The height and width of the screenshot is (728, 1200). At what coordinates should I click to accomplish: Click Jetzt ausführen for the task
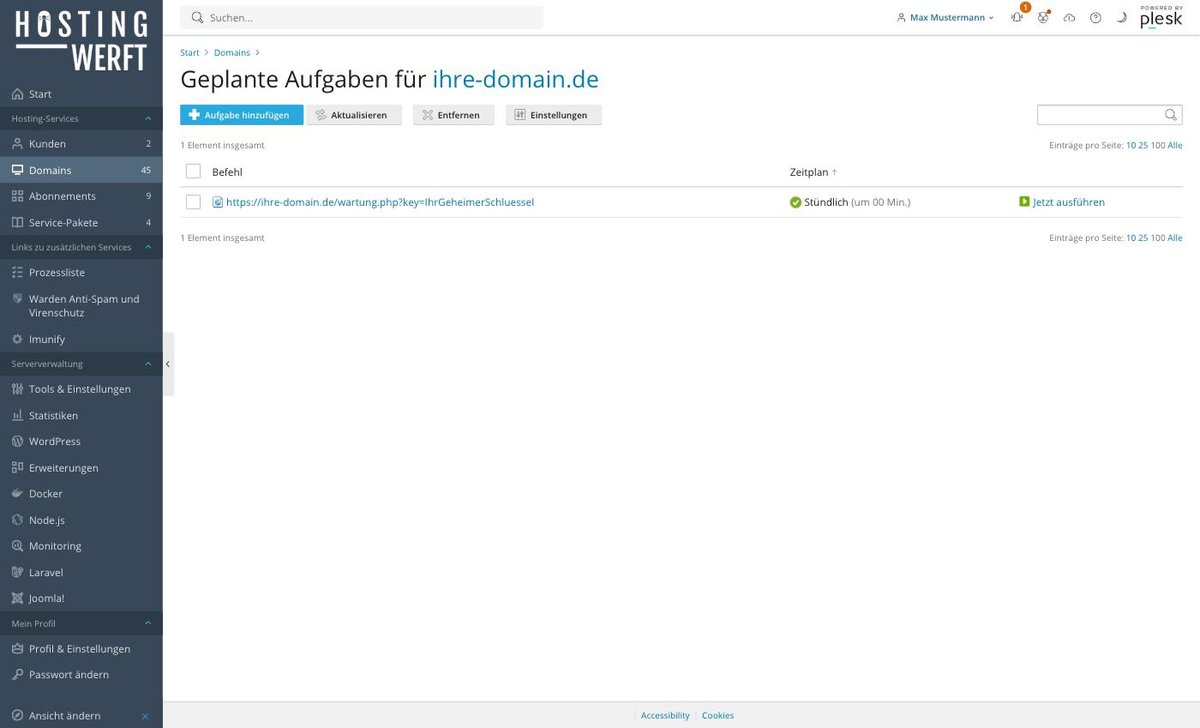click(x=1062, y=202)
